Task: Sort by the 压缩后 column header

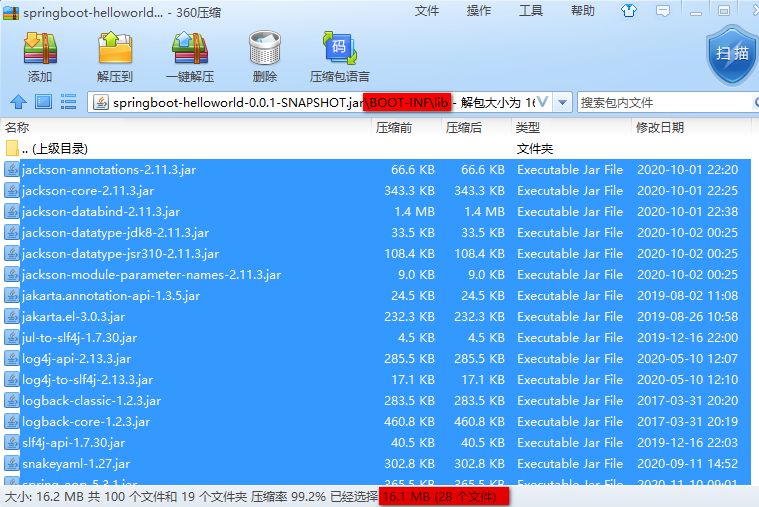Action: click(477, 127)
